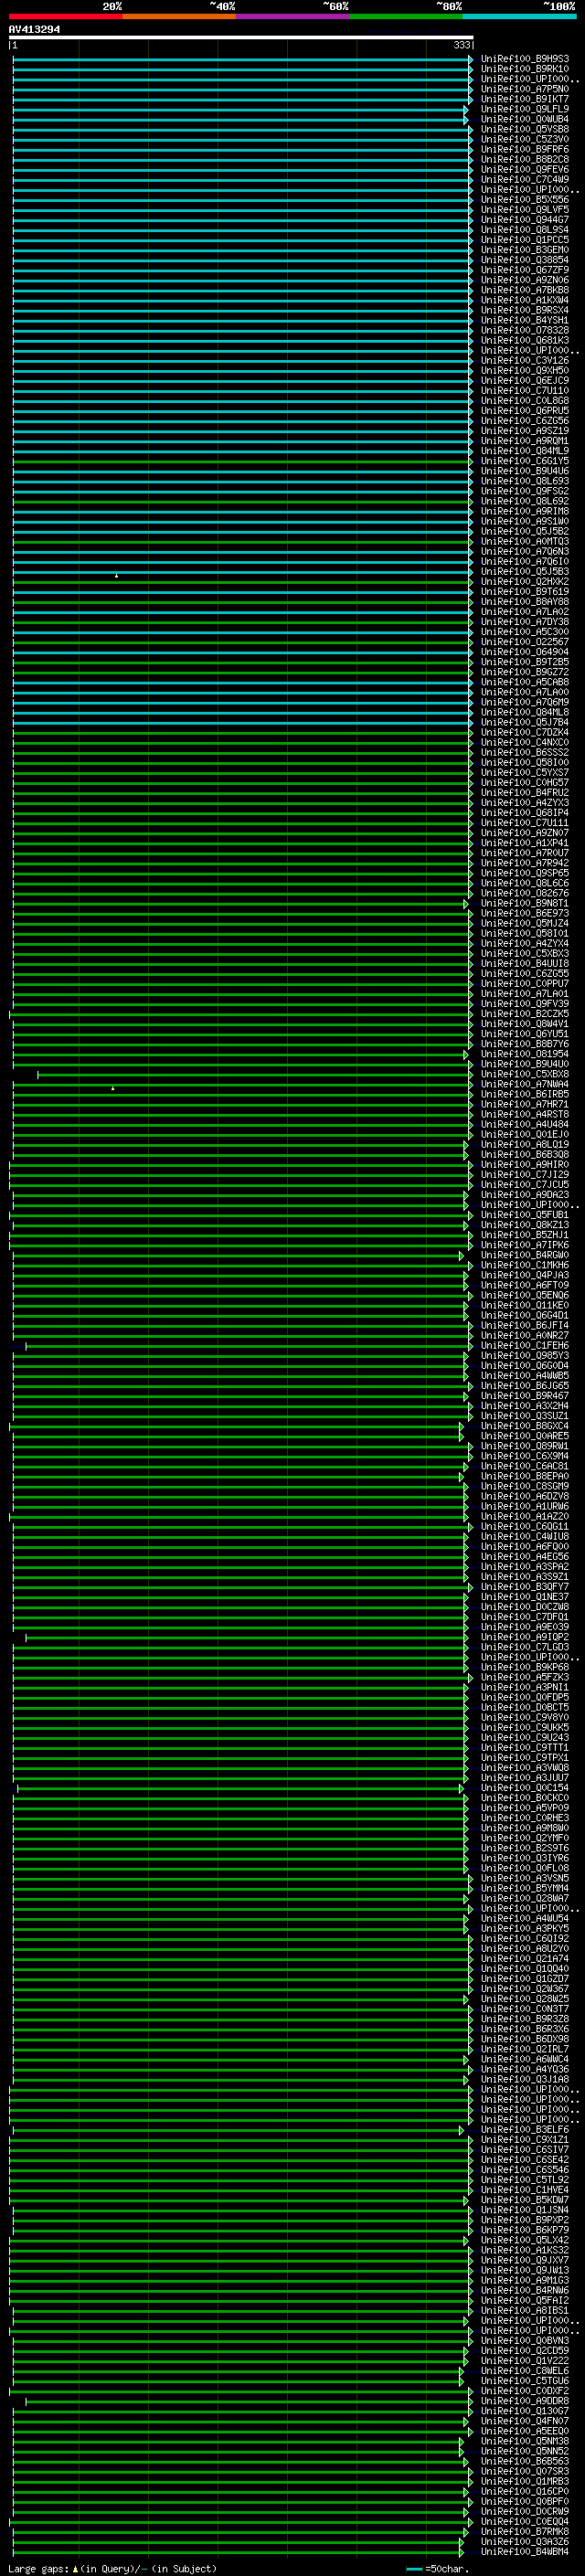The width and height of the screenshot is (585, 2576).
Task: Select hit UniRef100_B7RMK8
Action: pyautogui.click(x=525, y=2531)
